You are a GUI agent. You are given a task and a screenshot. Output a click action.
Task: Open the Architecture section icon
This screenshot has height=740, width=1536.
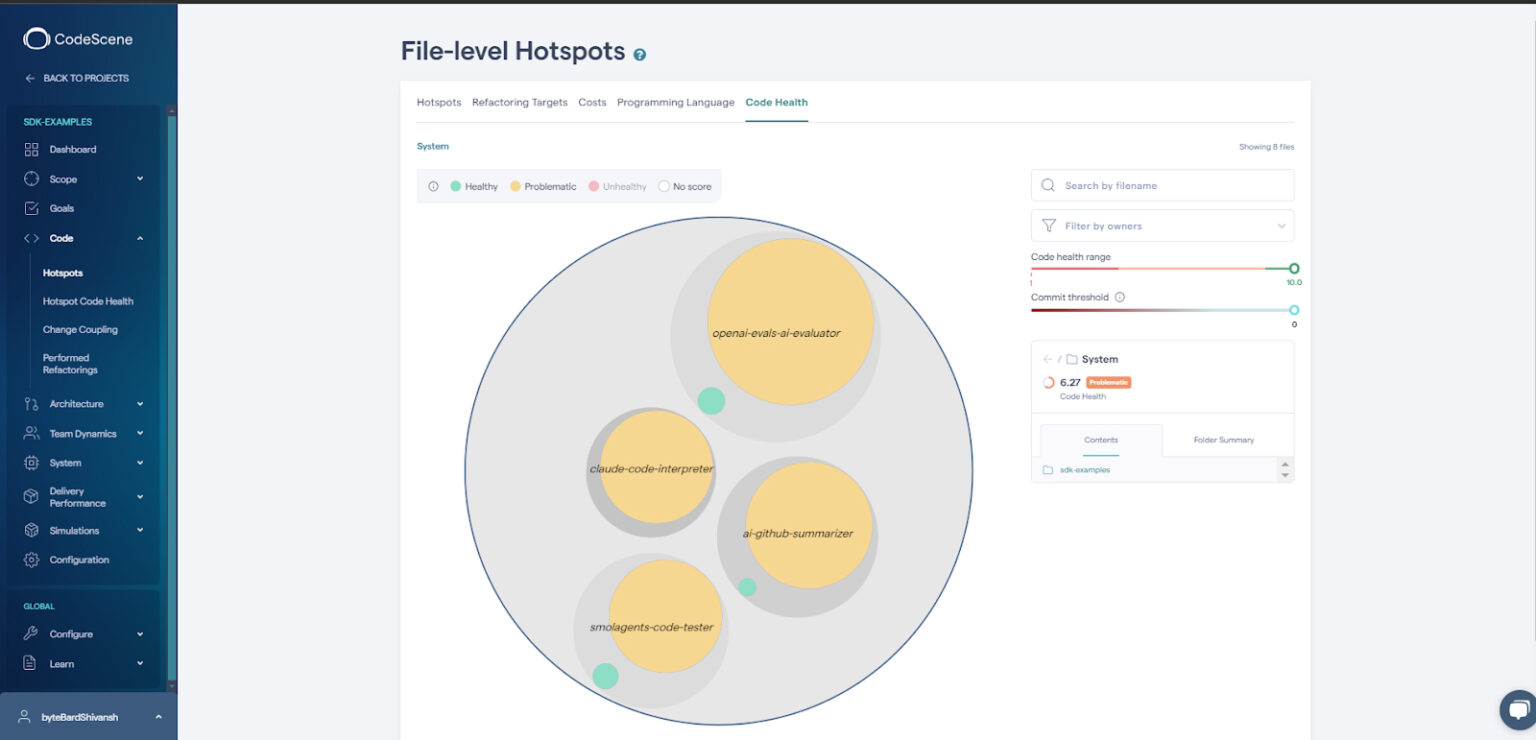click(x=33, y=403)
